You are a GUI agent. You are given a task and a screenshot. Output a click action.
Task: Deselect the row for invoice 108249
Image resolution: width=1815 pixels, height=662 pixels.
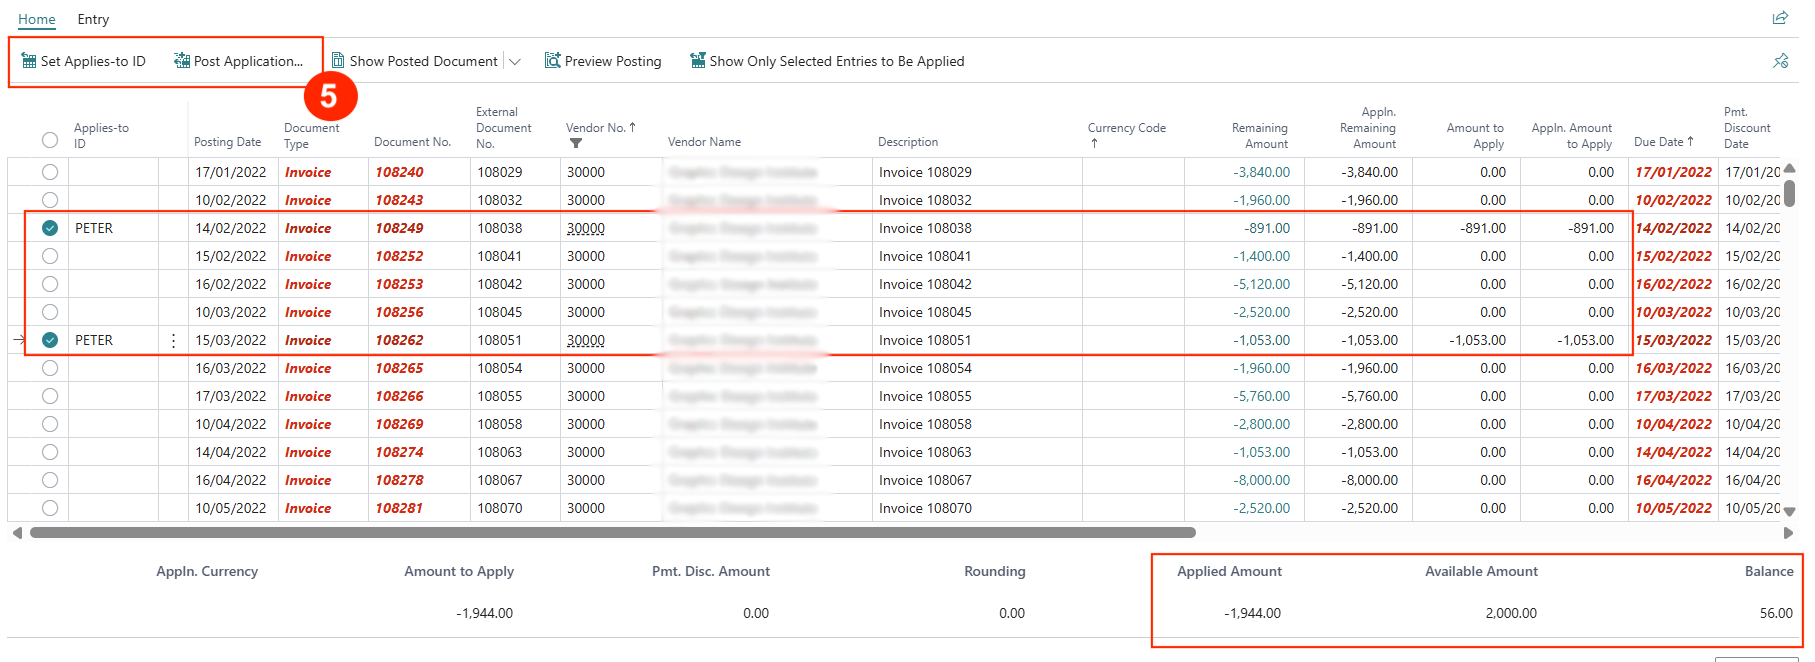50,228
